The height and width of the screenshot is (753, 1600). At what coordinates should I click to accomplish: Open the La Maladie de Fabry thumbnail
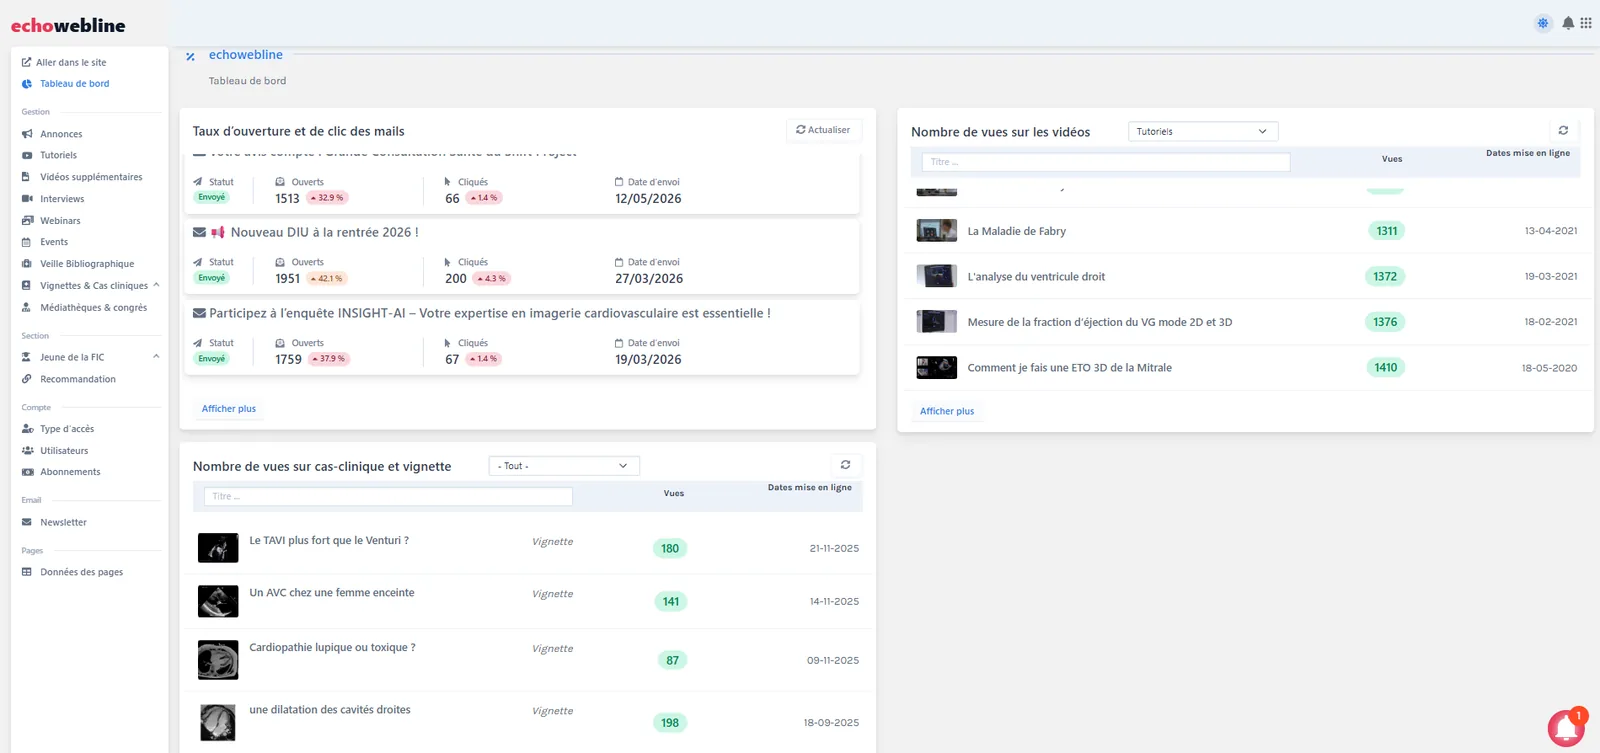tap(937, 231)
